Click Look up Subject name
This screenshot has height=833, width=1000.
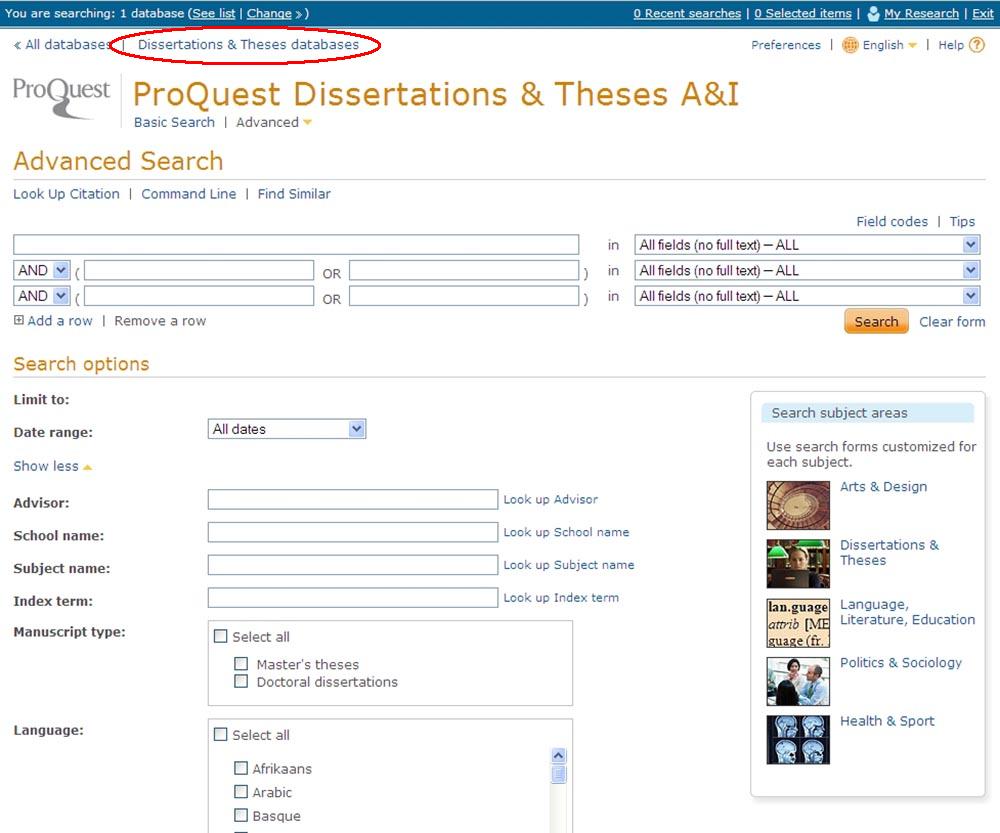click(569, 564)
